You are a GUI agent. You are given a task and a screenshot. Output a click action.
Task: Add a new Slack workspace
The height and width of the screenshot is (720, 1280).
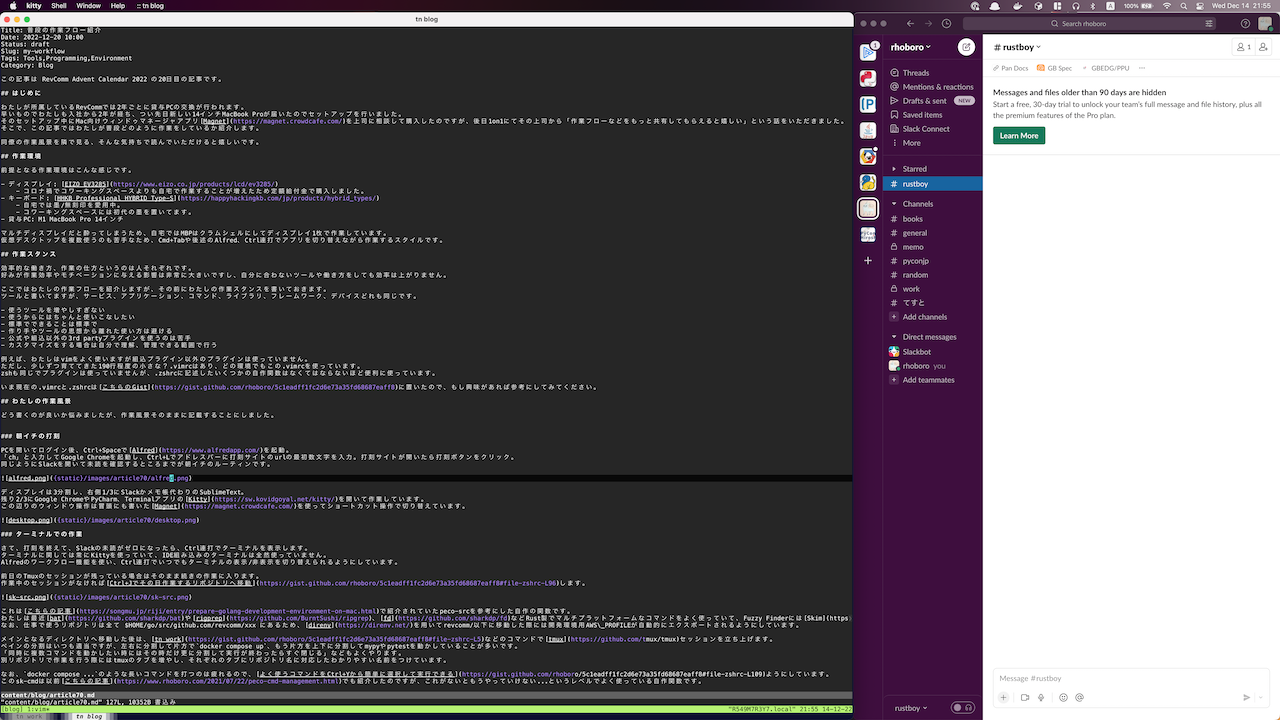tap(868, 260)
